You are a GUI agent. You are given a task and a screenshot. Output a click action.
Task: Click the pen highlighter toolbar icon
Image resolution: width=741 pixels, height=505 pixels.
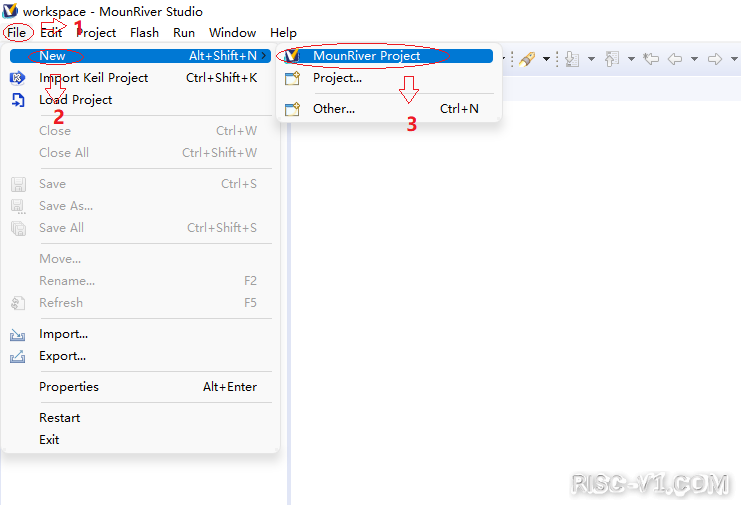[527, 59]
